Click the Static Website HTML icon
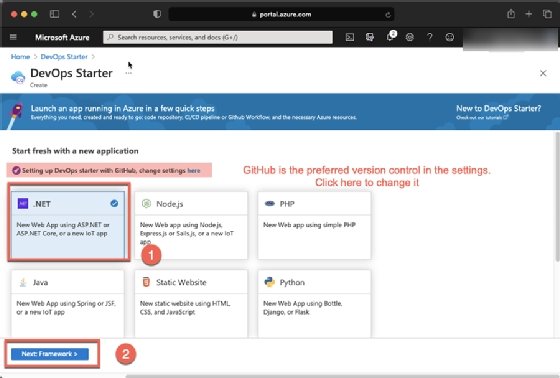Screen dimensions: 560x378 pyautogui.click(x=146, y=282)
